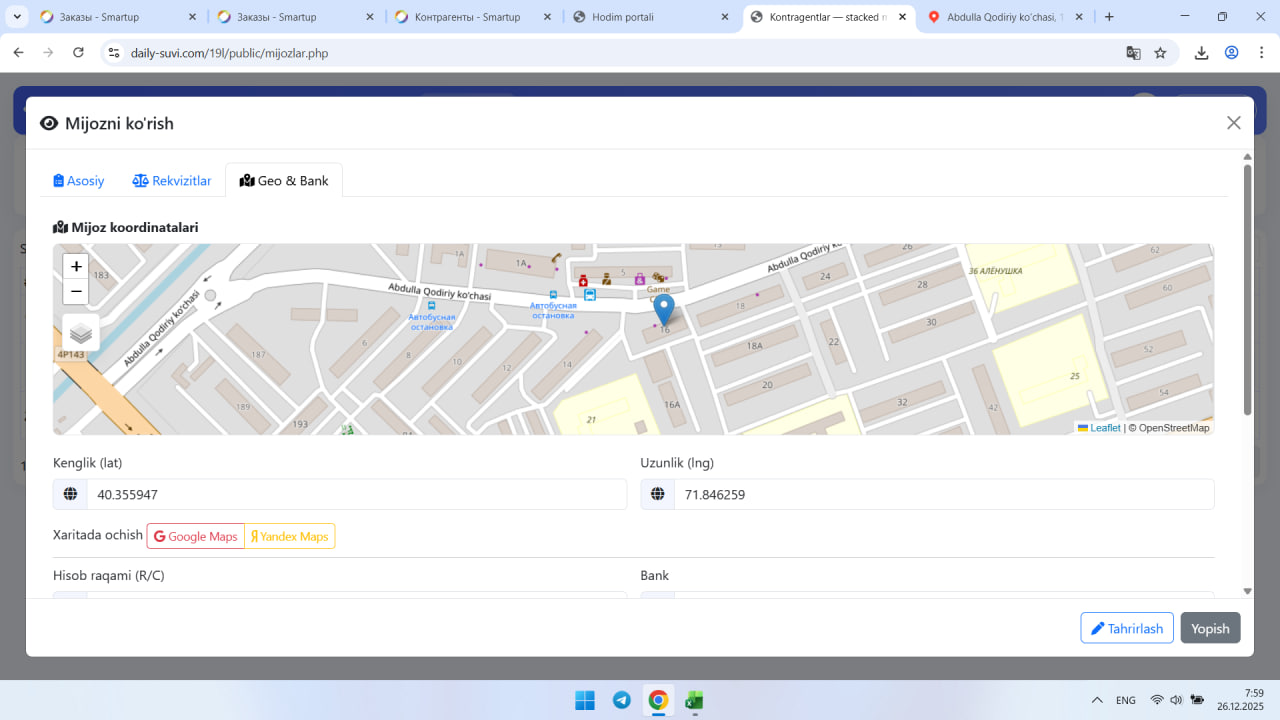The width and height of the screenshot is (1280, 720).
Task: Bookmark this page with the star icon
Action: tap(1160, 53)
